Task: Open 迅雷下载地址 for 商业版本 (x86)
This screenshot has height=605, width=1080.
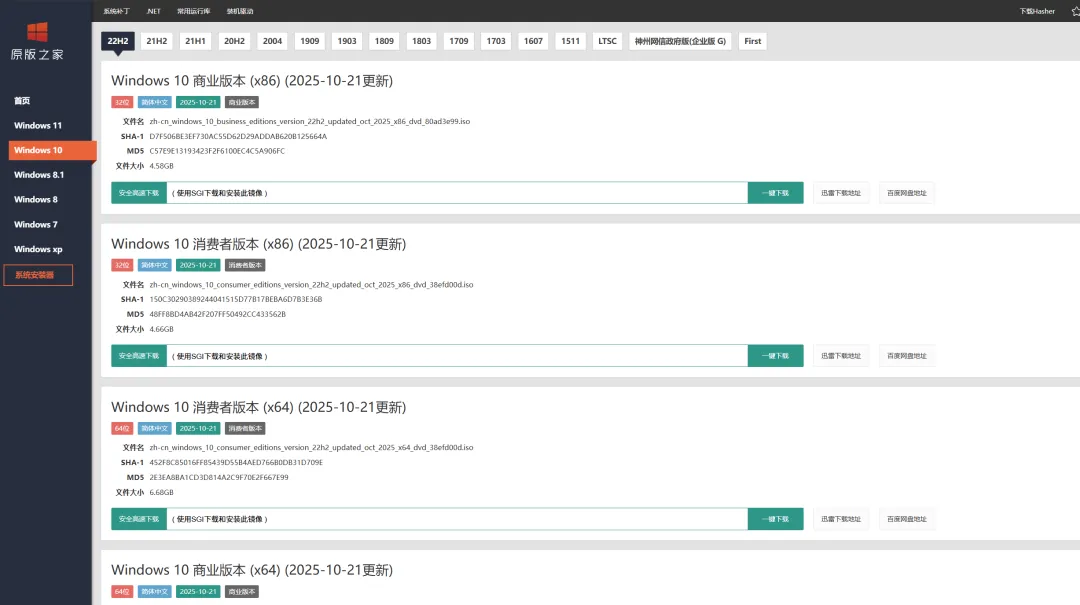Action: tap(840, 193)
